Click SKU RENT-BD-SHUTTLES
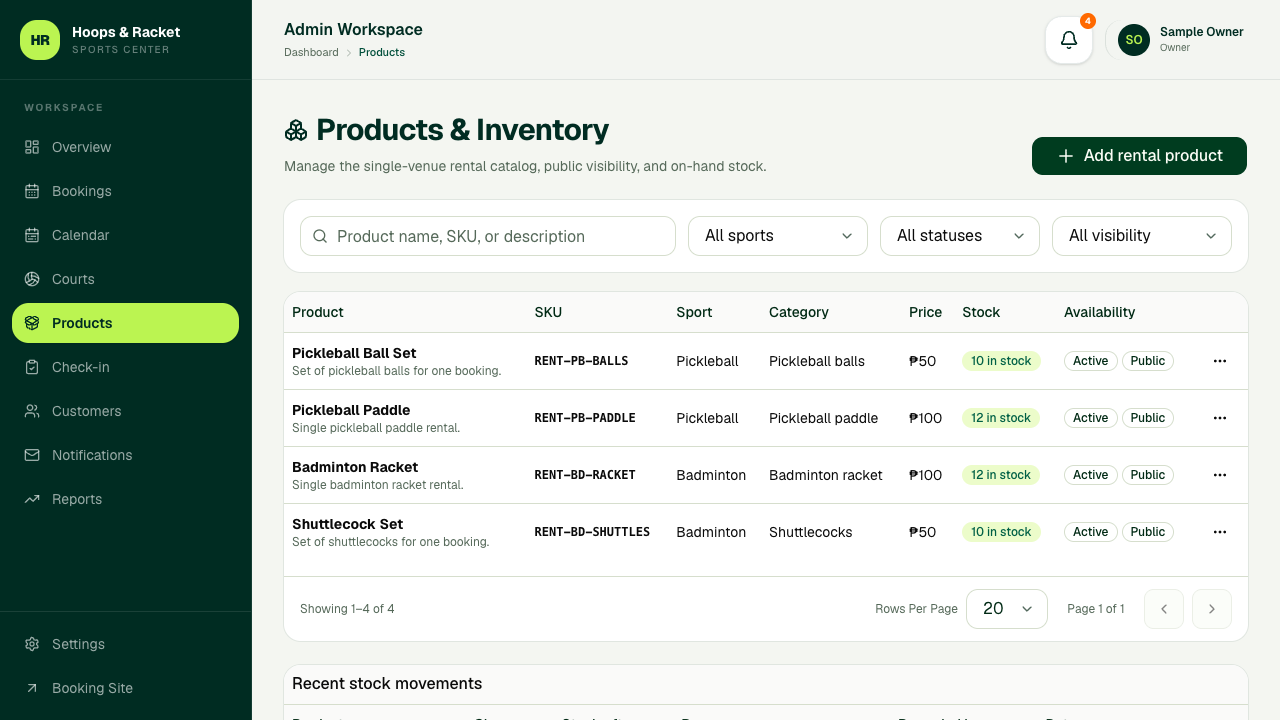The image size is (1280, 720). coord(592,532)
